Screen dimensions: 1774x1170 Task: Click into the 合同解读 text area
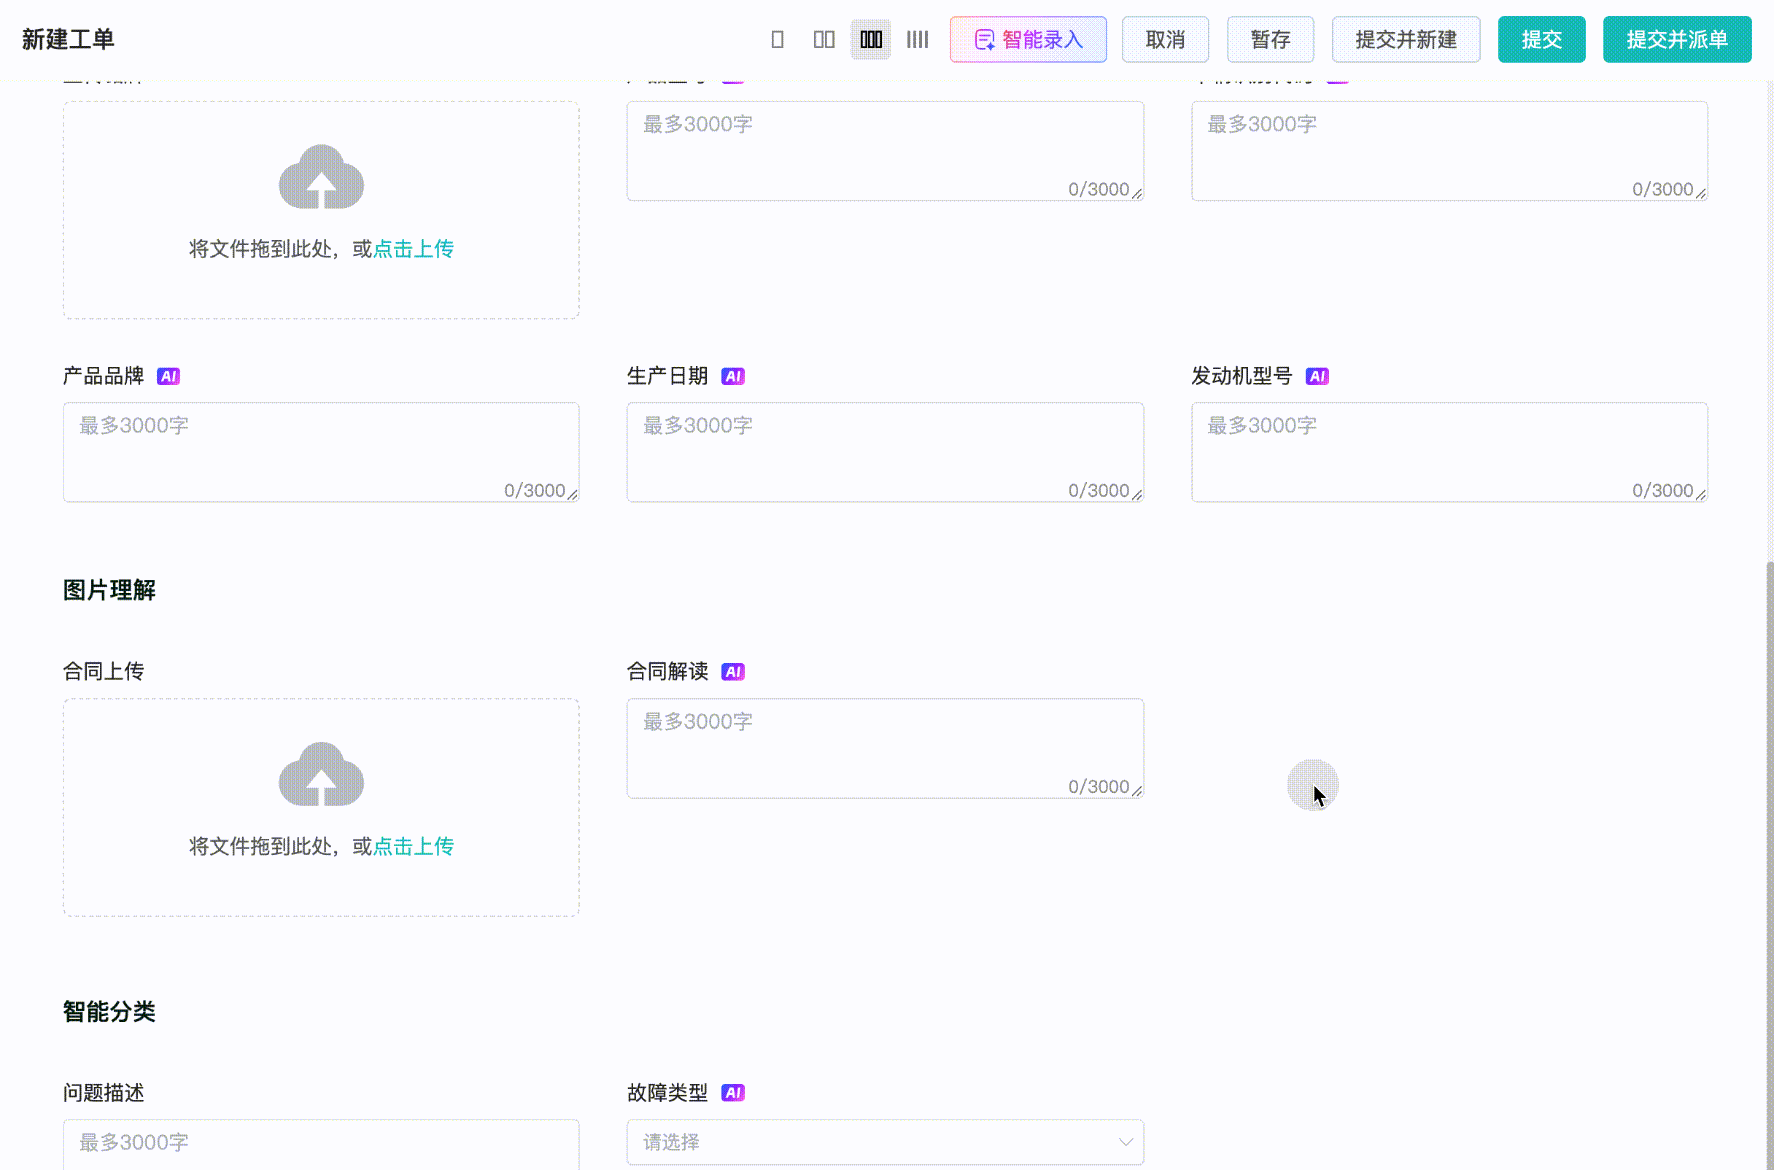coord(885,748)
